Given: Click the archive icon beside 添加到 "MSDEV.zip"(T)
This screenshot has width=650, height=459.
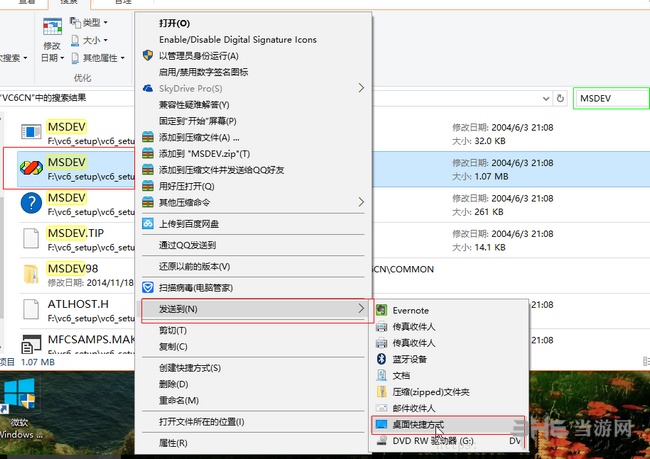Looking at the screenshot, I should 148,153.
